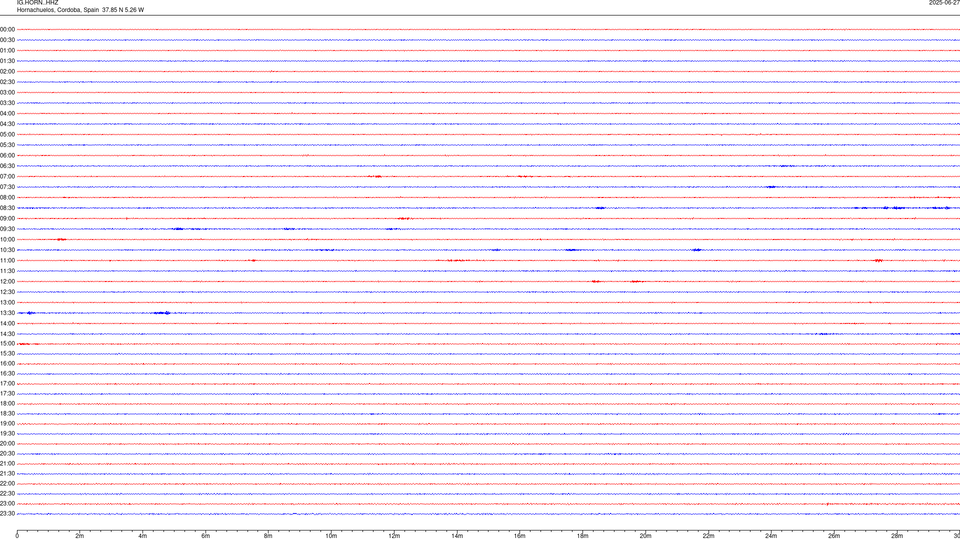The width and height of the screenshot is (960, 540).
Task: Choose the 05:30 trace label
Action: tap(7, 145)
